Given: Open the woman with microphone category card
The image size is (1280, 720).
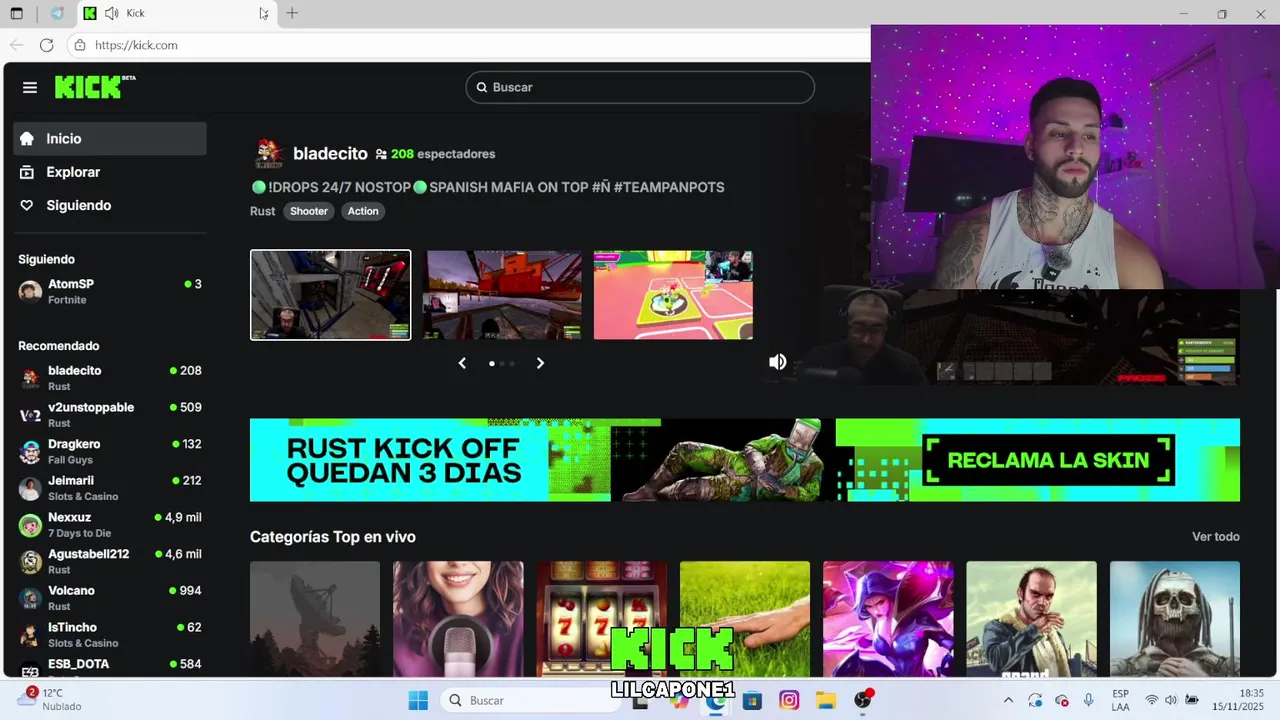Looking at the screenshot, I should coord(458,619).
